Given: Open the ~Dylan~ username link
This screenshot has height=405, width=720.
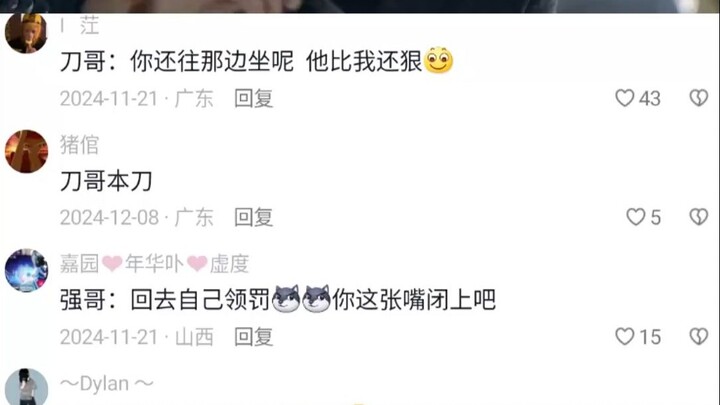Looking at the screenshot, I should [x=107, y=383].
